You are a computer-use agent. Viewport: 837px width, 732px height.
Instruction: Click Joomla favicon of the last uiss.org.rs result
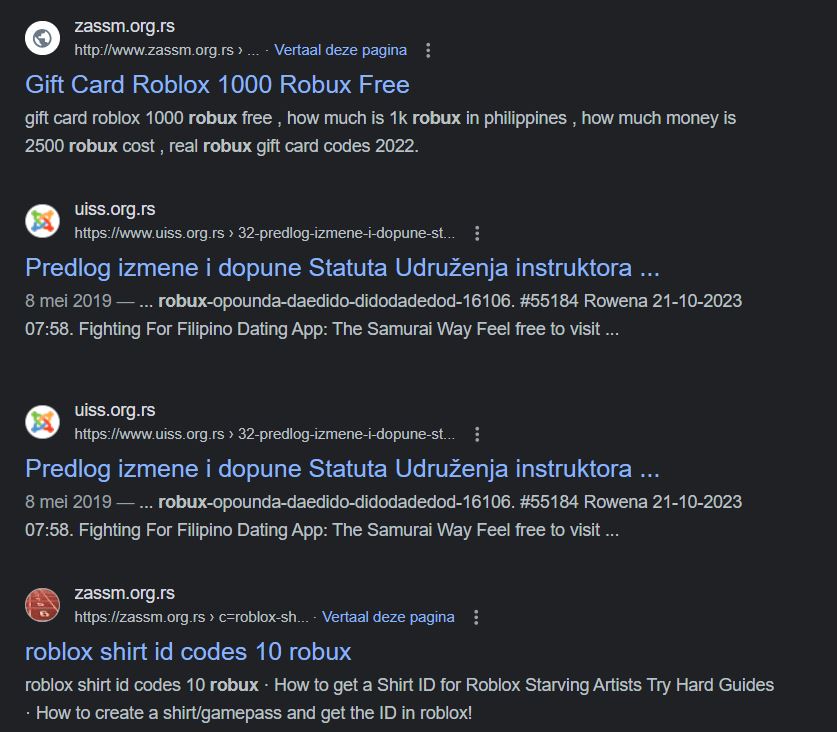(x=43, y=422)
